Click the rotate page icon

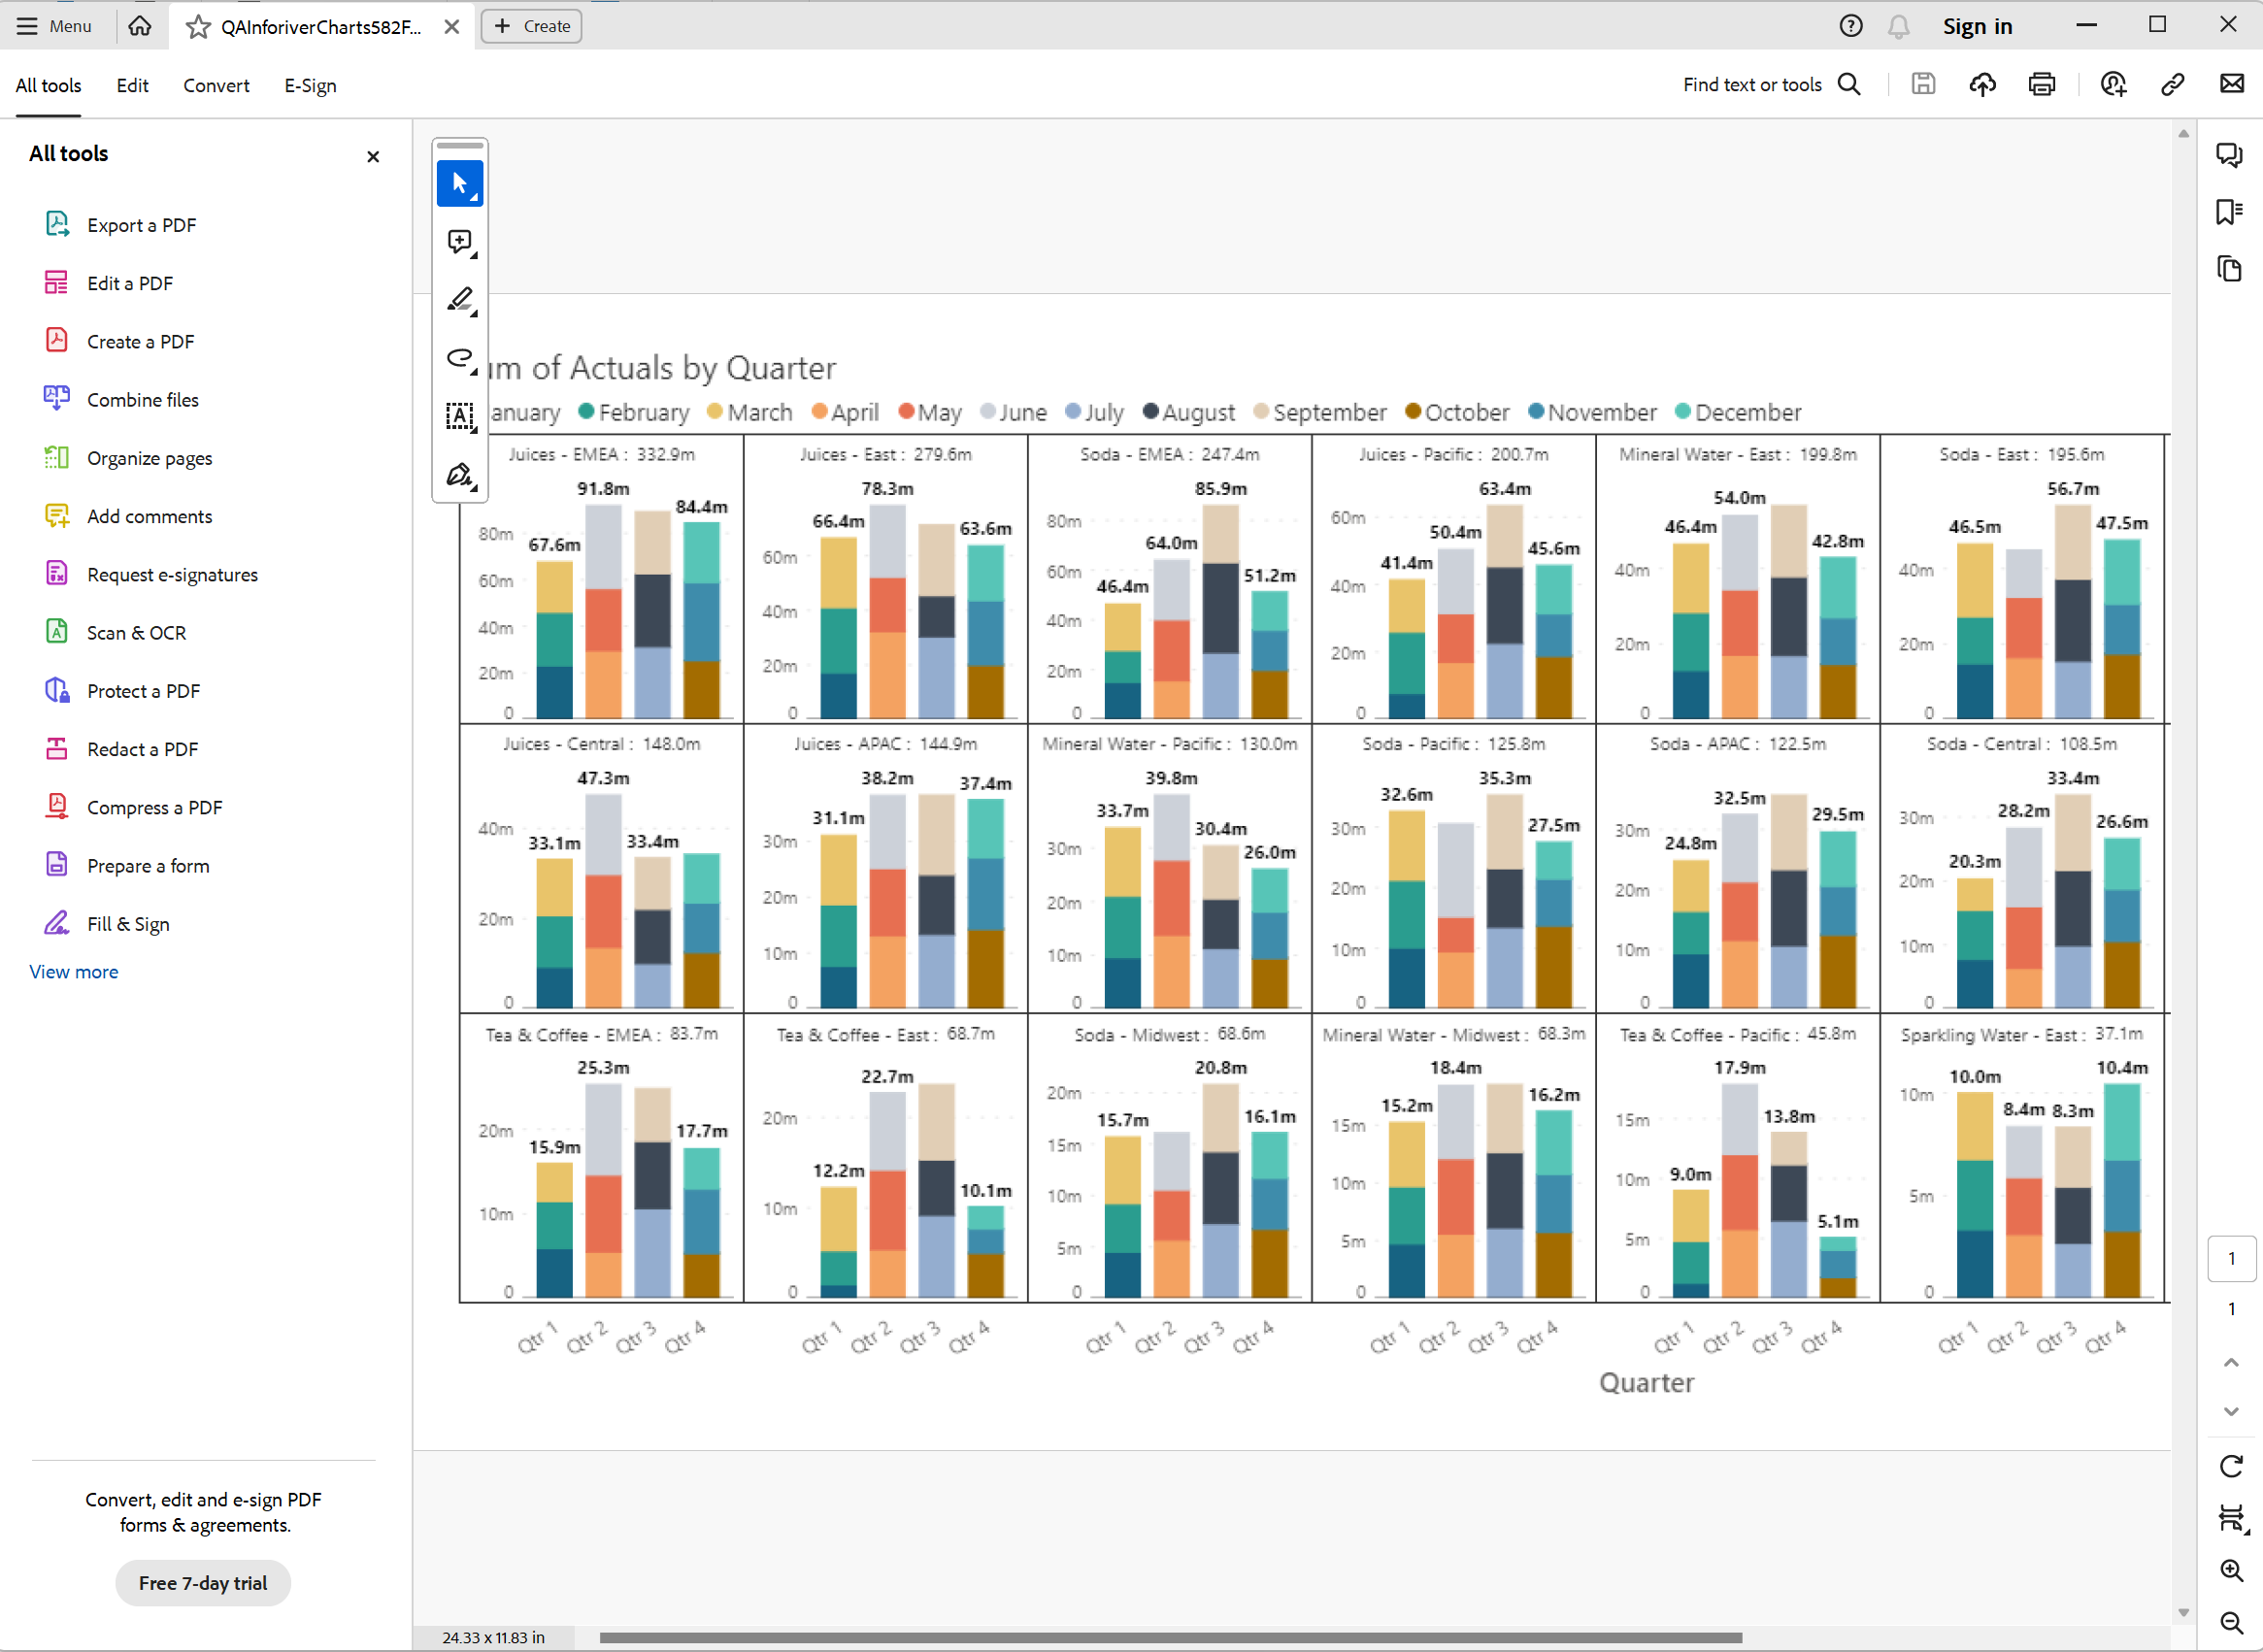point(2231,1466)
